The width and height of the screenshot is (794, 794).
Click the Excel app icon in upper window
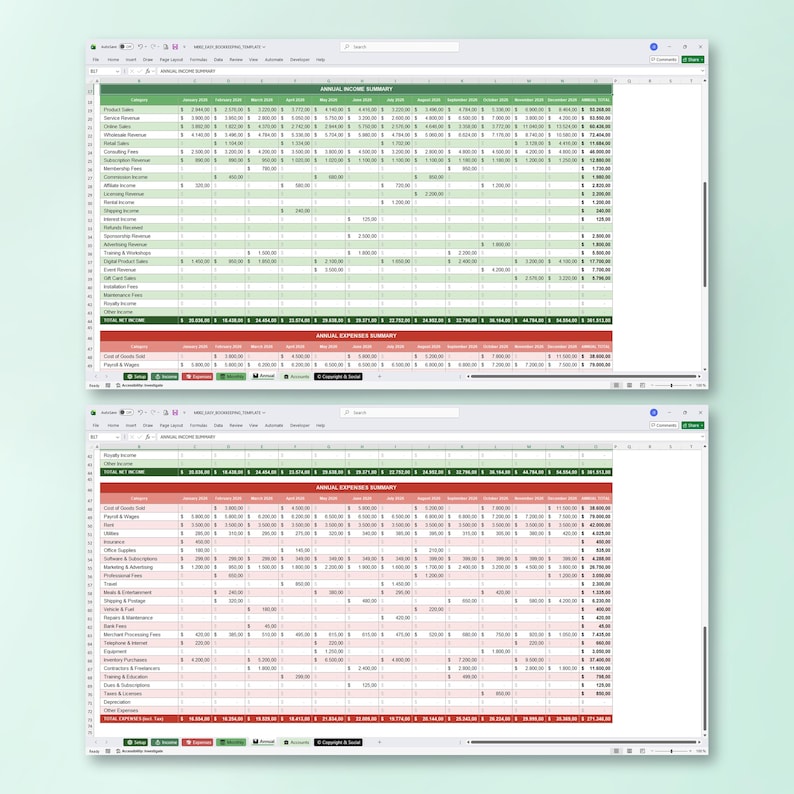(x=93, y=47)
